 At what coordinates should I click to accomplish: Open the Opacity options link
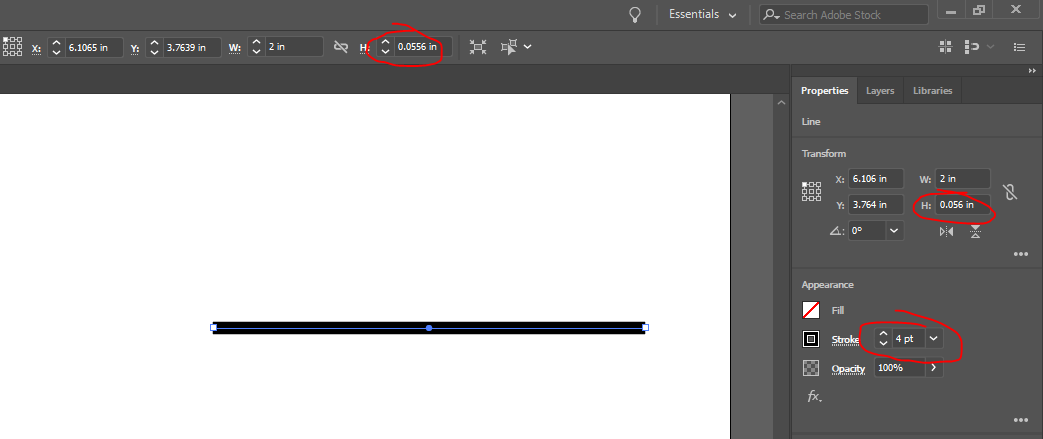tap(848, 368)
